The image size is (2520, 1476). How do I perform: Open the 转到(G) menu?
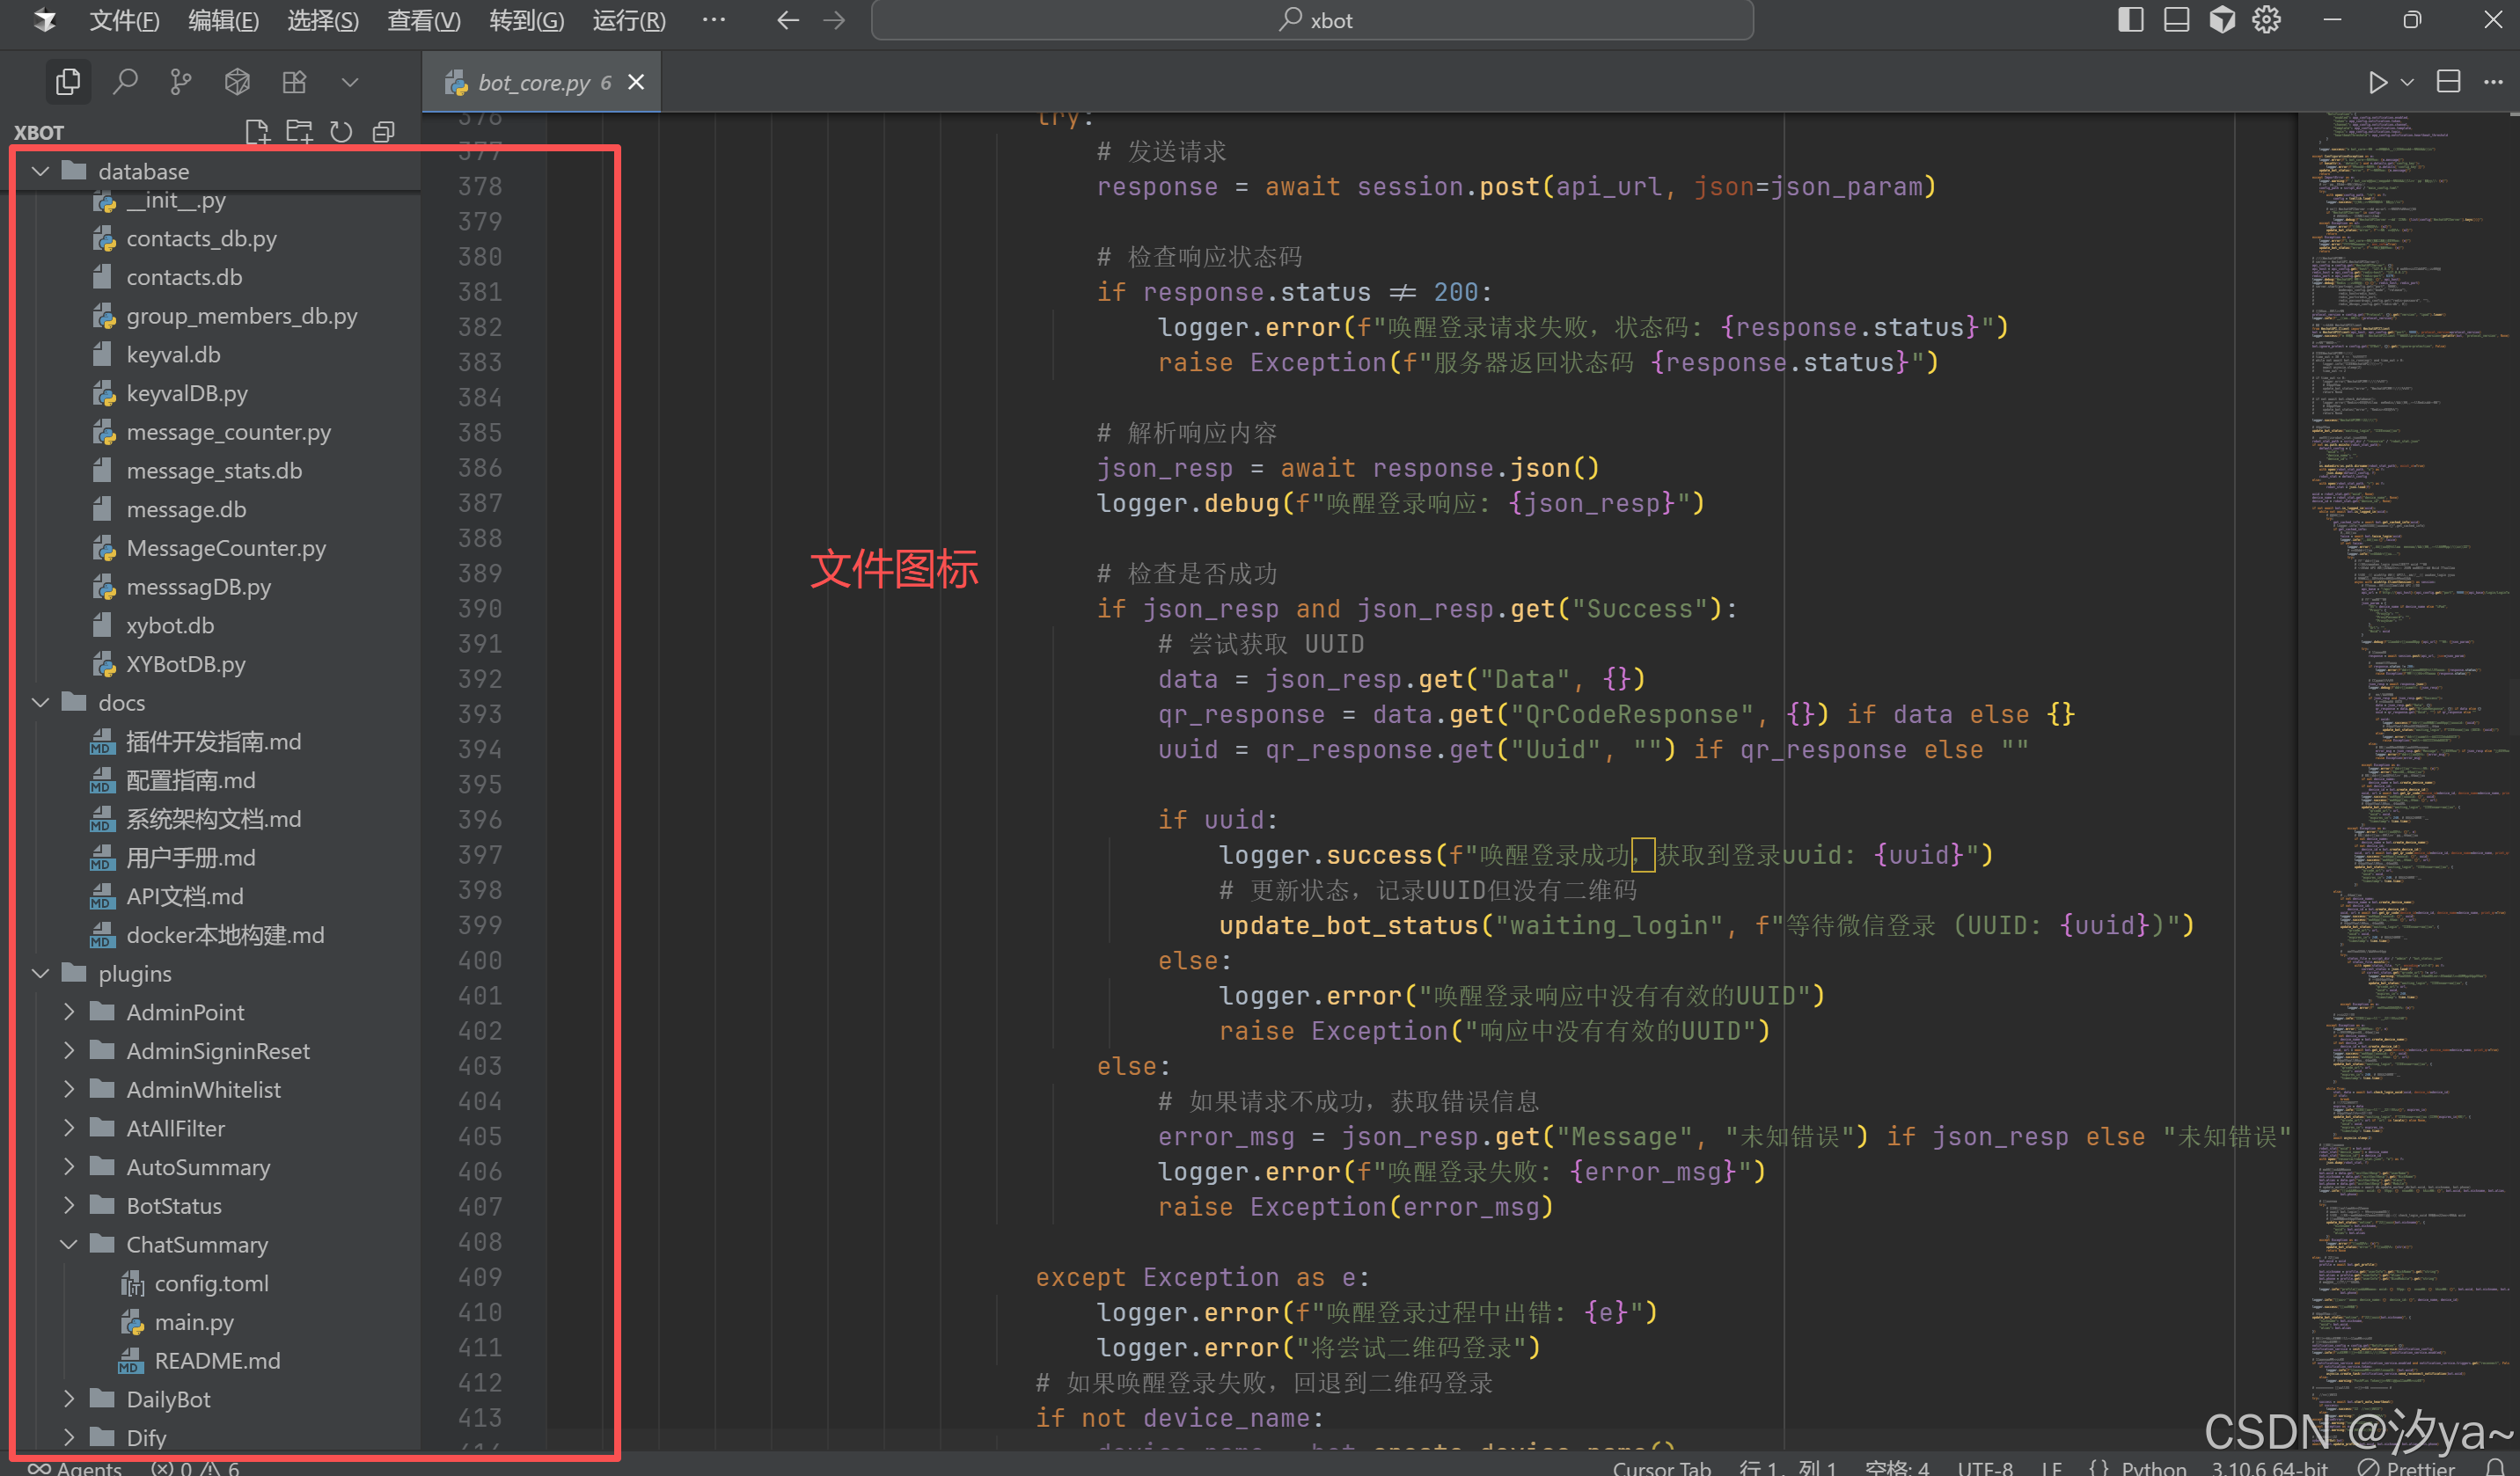click(526, 20)
